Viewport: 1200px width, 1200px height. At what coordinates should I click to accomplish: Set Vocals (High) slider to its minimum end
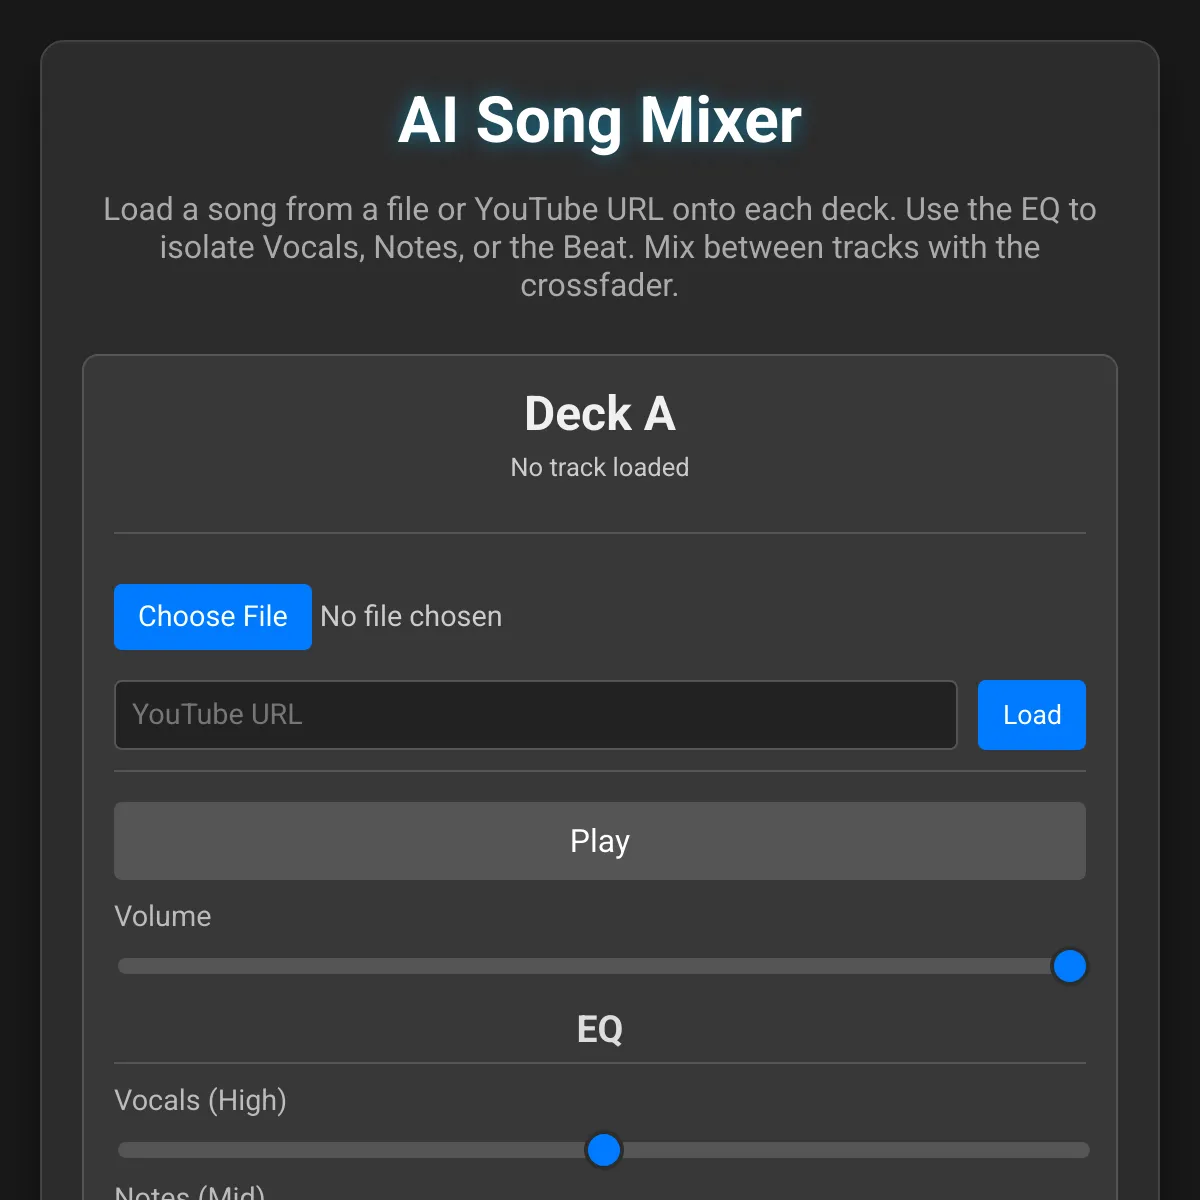[122, 1150]
